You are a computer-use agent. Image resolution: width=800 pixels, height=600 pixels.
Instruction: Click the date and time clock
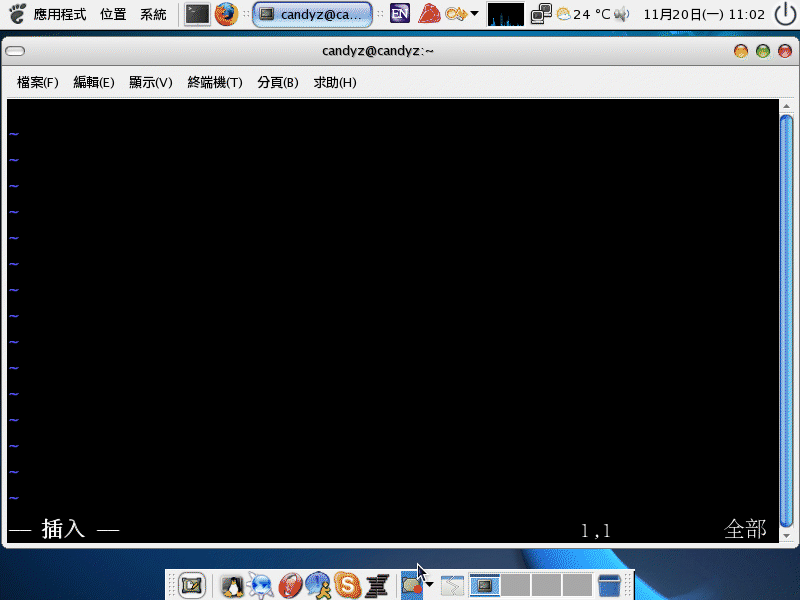pyautogui.click(x=704, y=14)
